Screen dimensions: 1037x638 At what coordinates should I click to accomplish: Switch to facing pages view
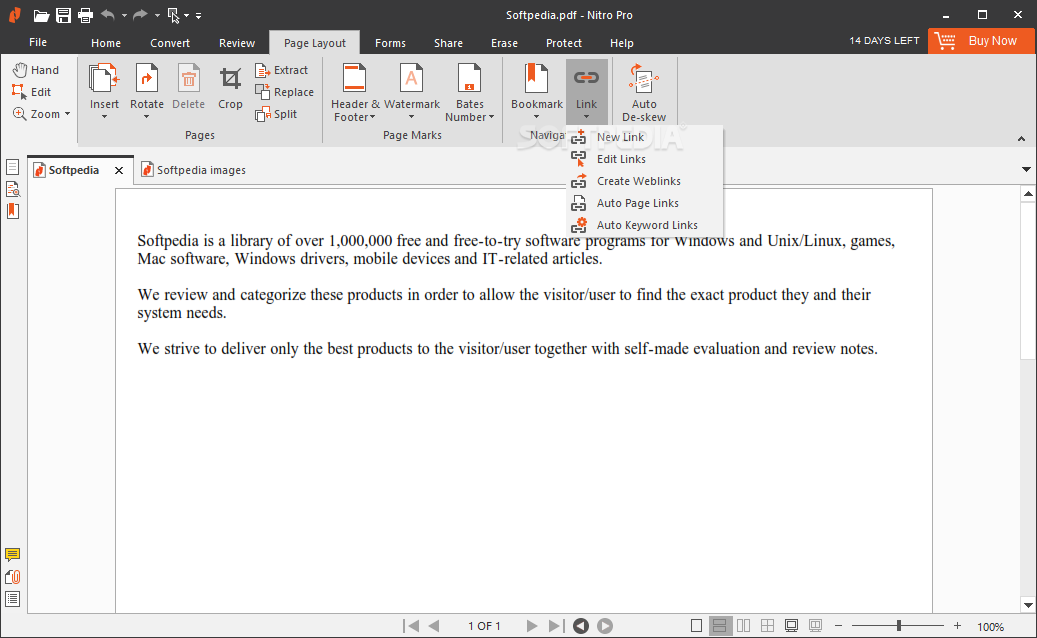coord(743,626)
